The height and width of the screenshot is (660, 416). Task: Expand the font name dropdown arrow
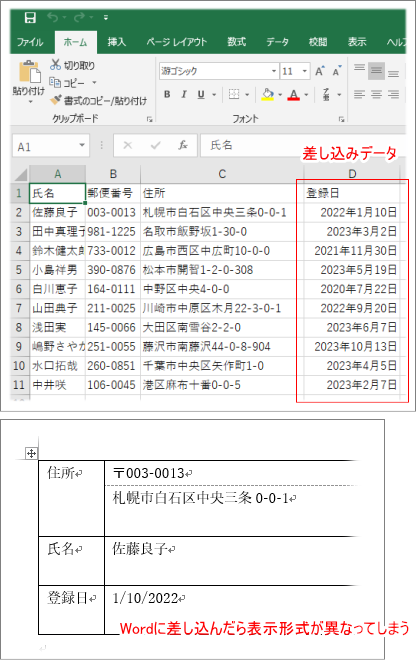pyautogui.click(x=274, y=71)
